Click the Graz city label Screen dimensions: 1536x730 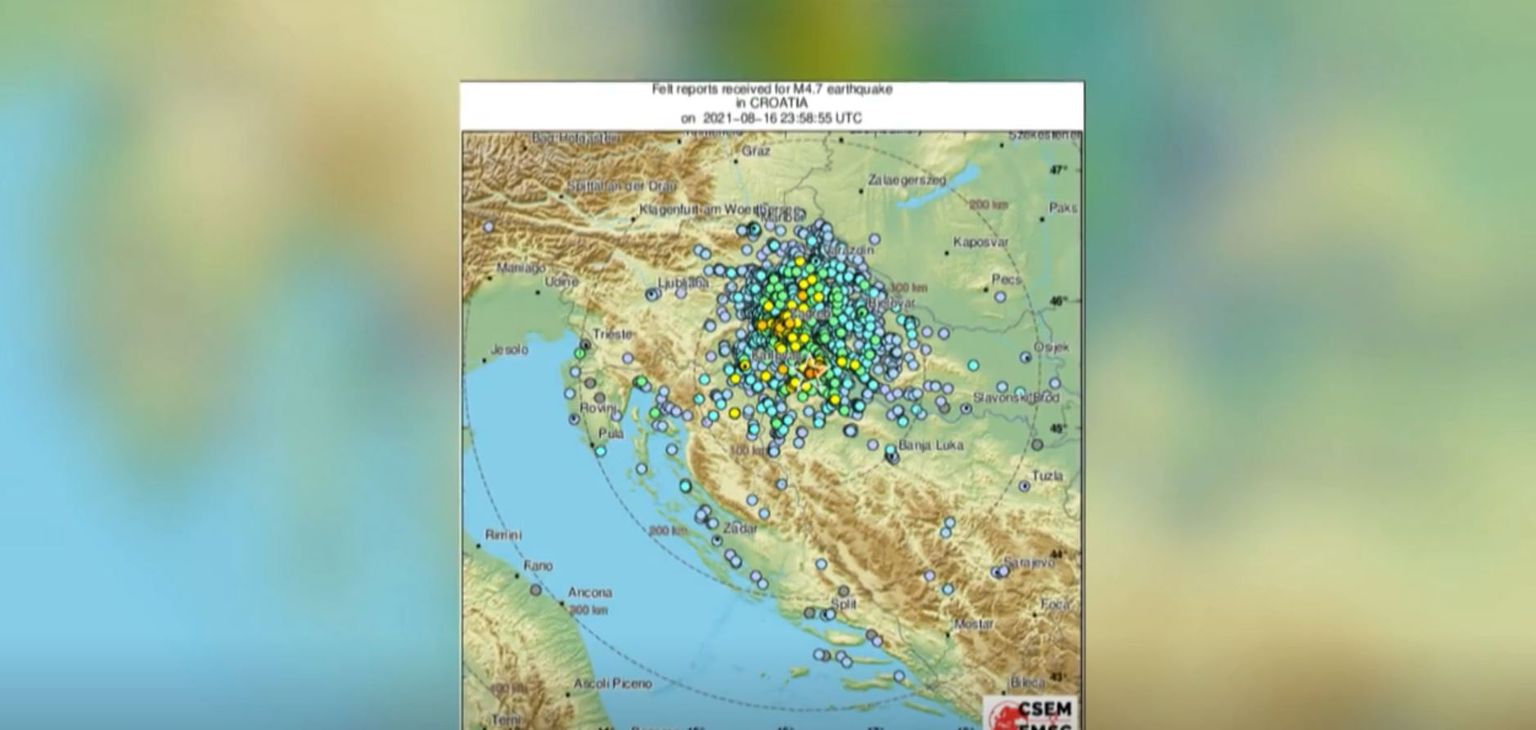pos(755,152)
